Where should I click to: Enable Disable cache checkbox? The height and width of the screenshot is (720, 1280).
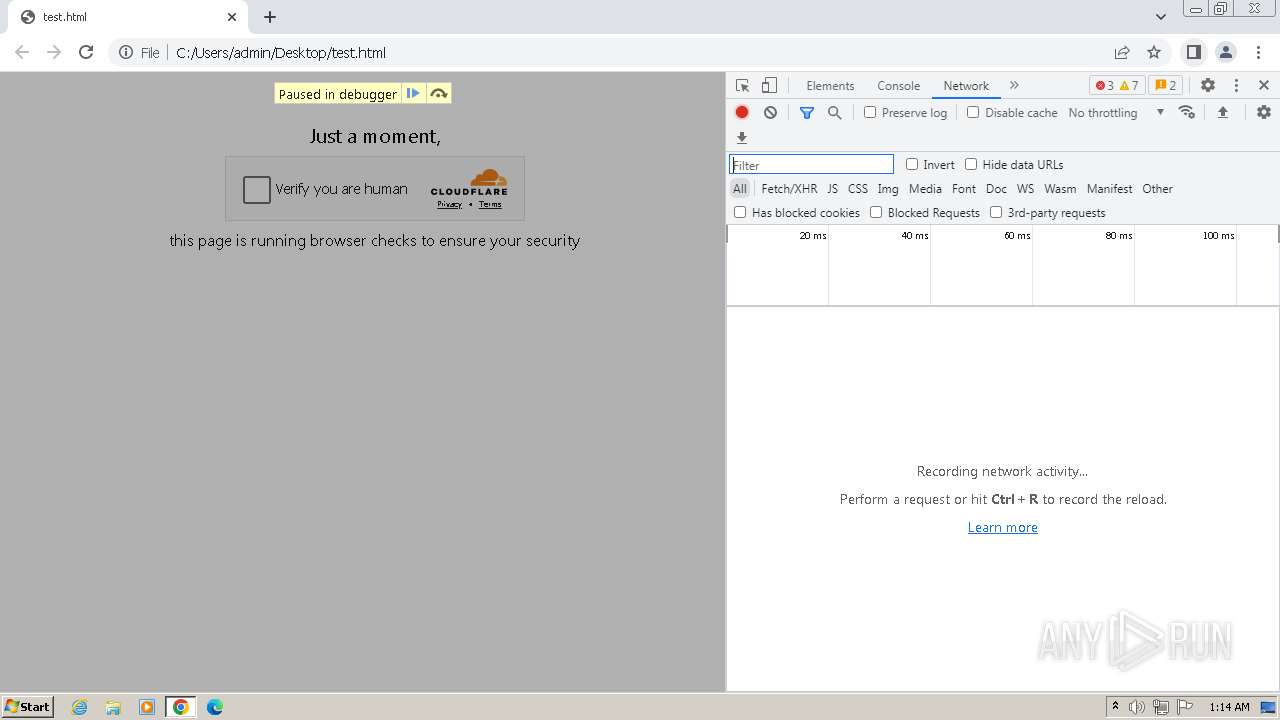point(973,112)
